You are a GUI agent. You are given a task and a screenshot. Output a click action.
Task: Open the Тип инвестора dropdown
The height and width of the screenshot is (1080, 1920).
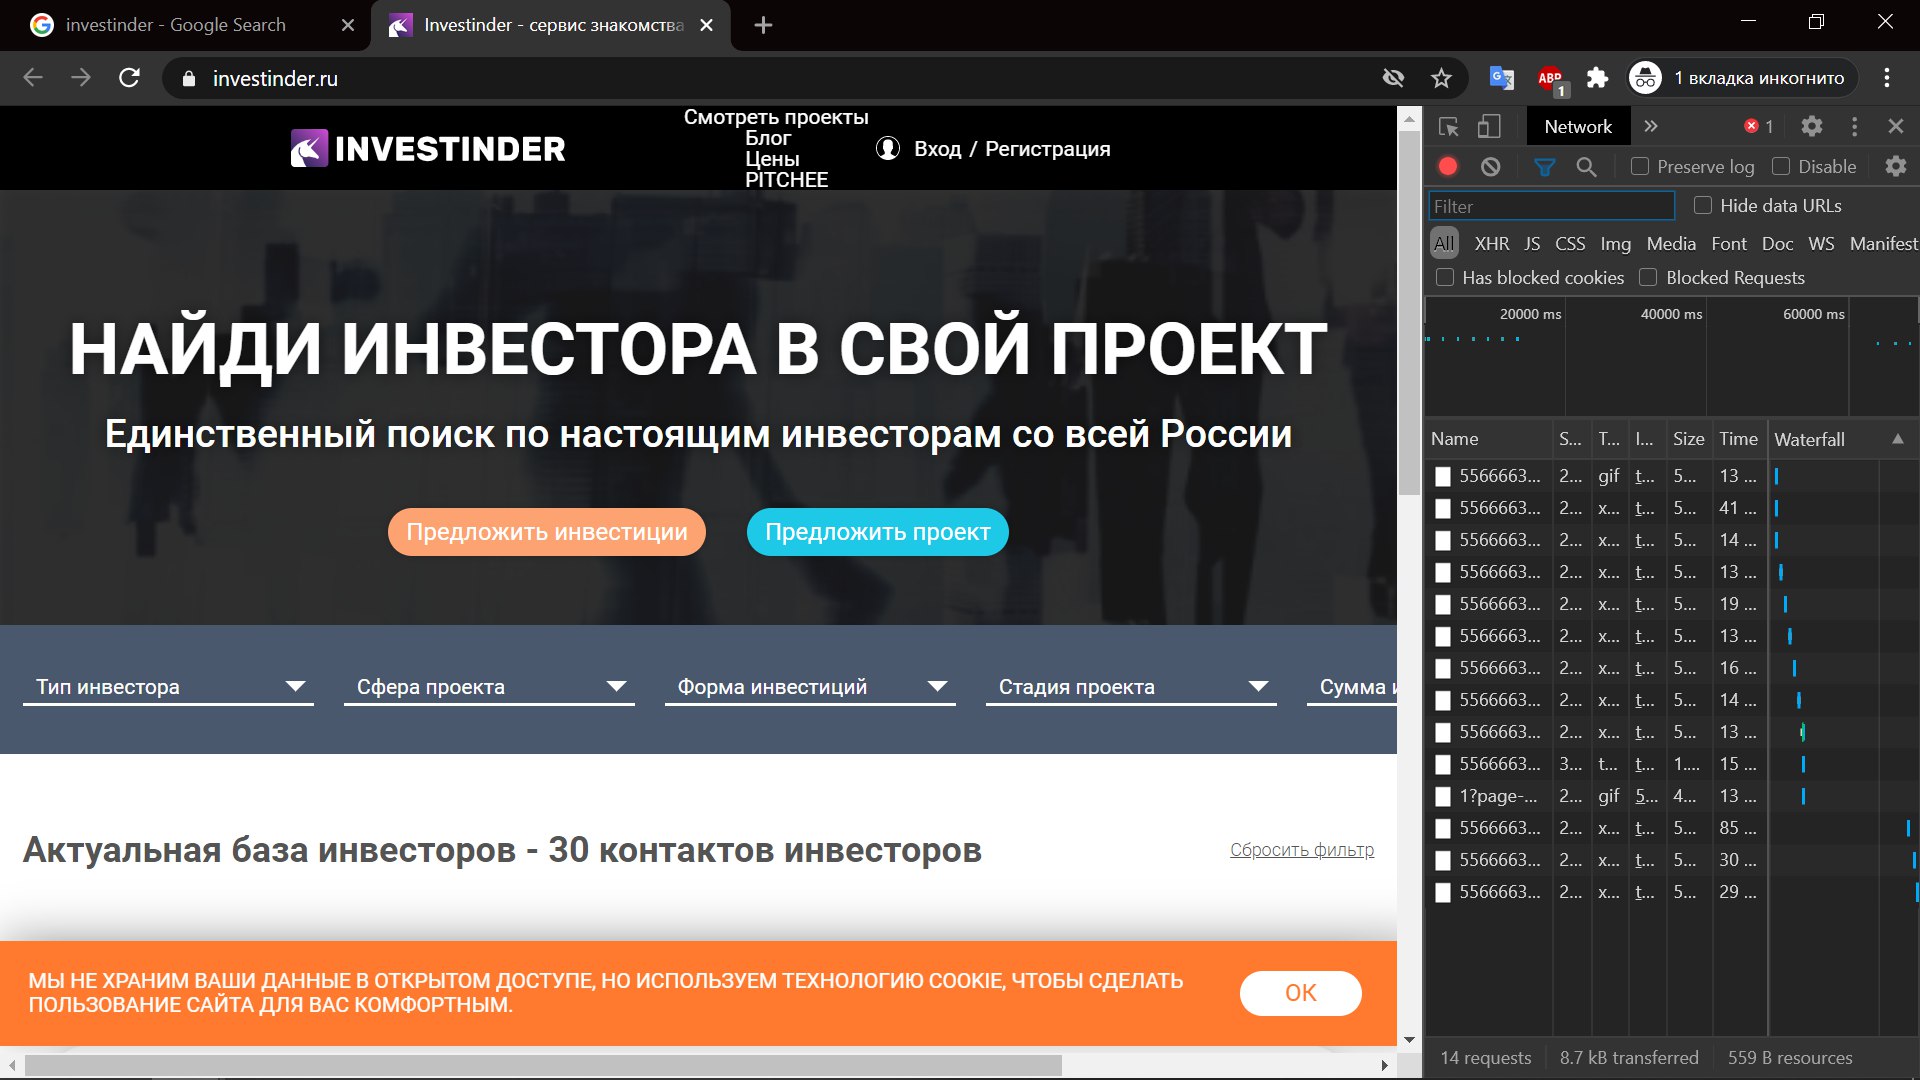tap(168, 687)
